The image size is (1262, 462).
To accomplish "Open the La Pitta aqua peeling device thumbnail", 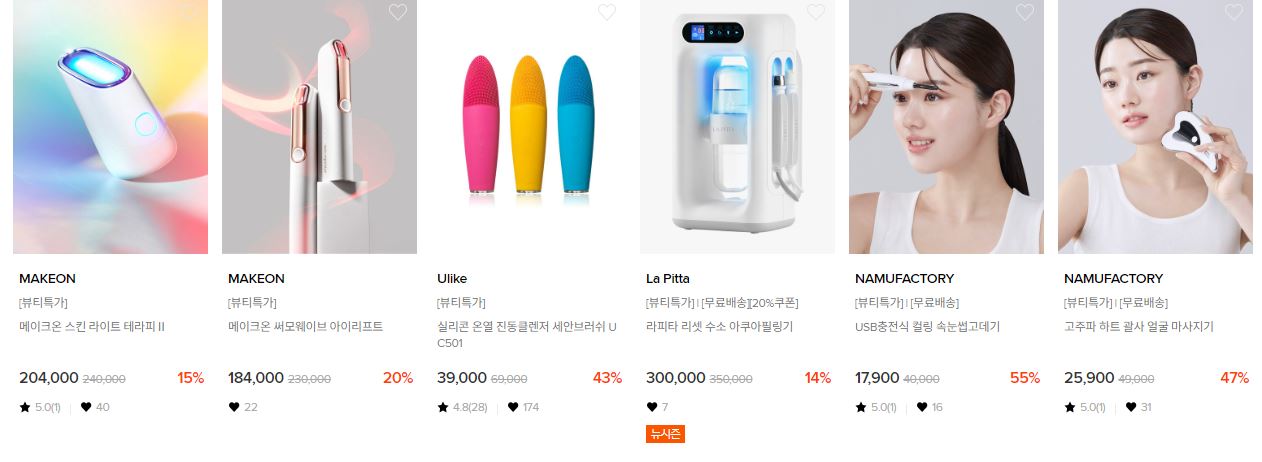I will [737, 127].
